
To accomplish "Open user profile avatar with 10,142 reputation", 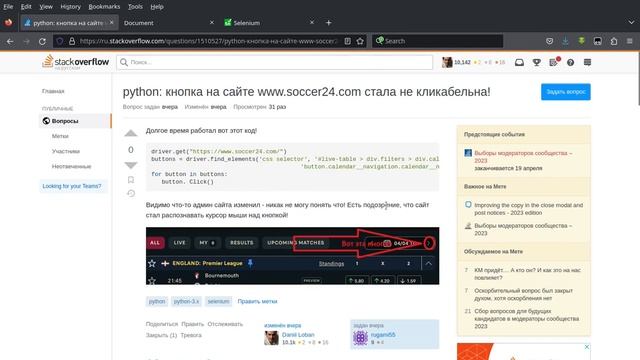I will tap(447, 62).
